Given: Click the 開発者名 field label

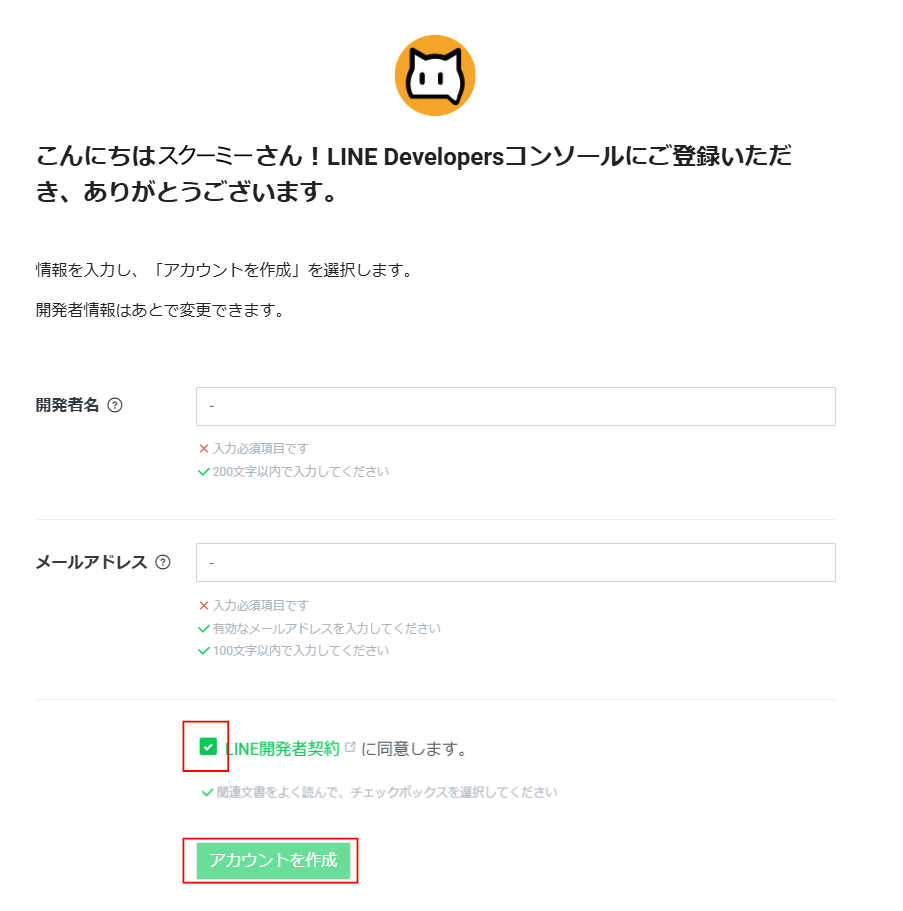Looking at the screenshot, I should pos(67,405).
